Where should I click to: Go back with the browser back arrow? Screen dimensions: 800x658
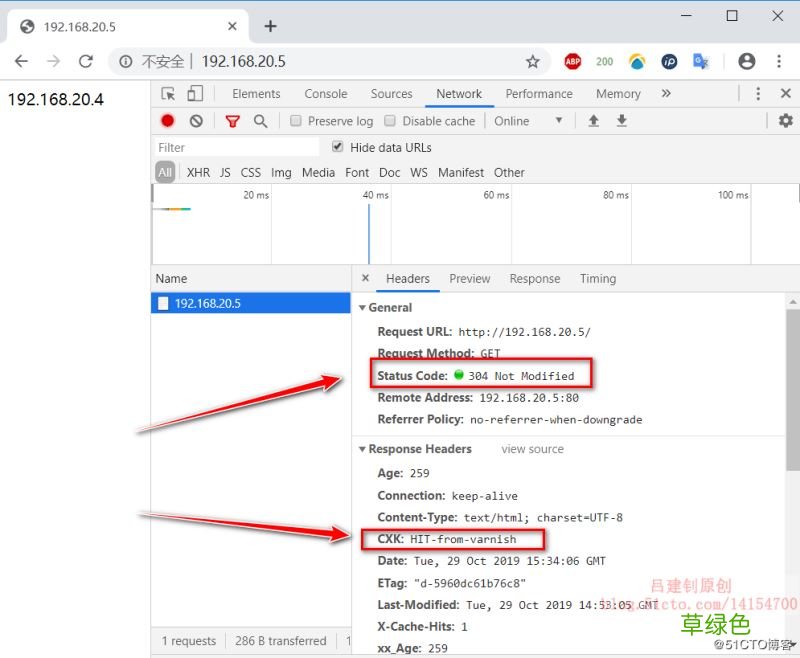[x=21, y=61]
